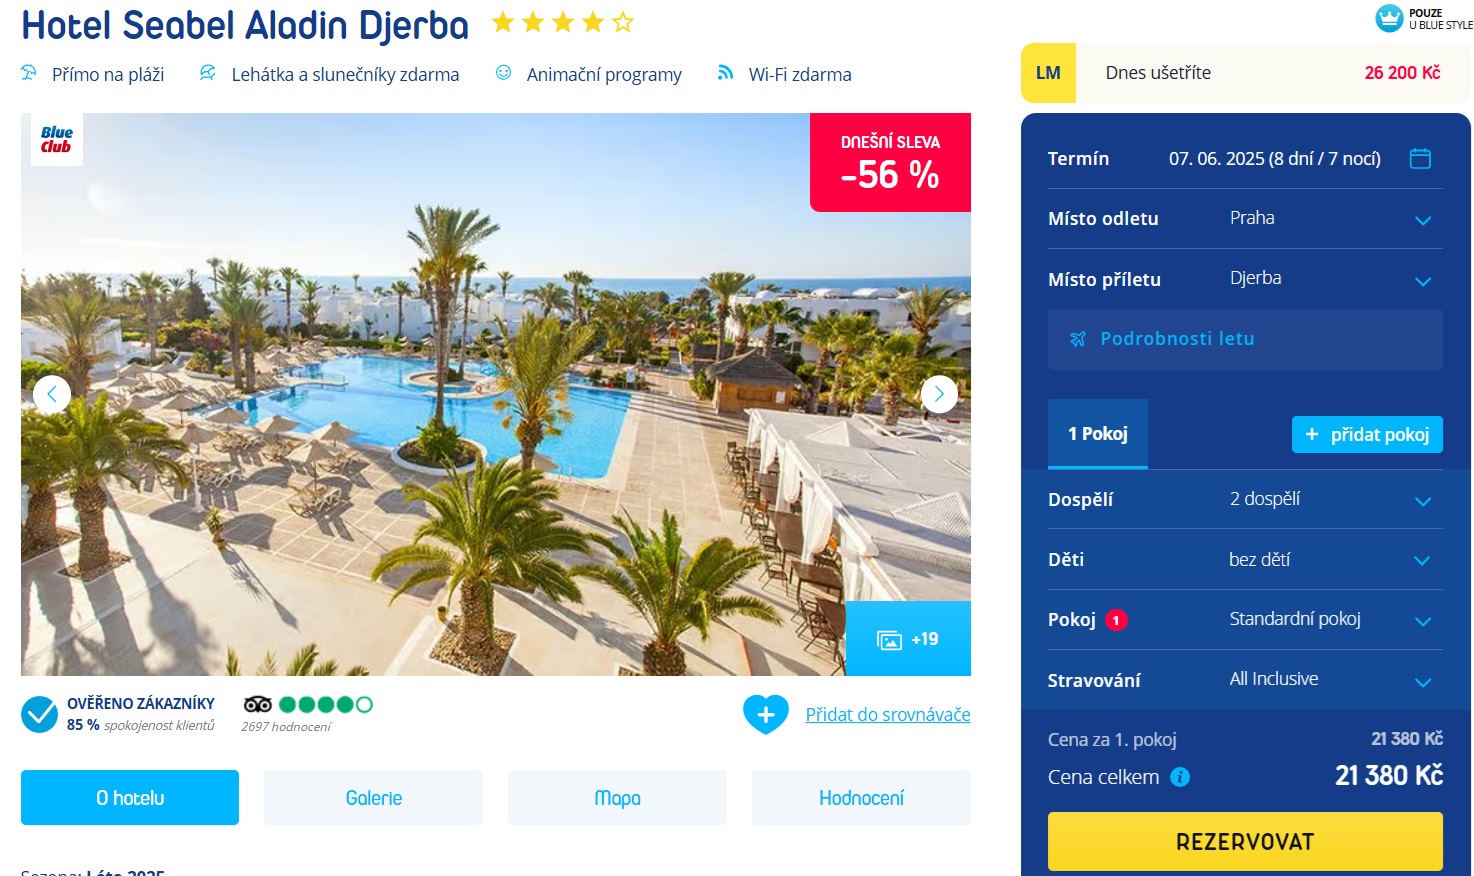Image resolution: width=1474 pixels, height=876 pixels.
Task: Click the info icon beside Cena celkem
Action: (x=1180, y=777)
